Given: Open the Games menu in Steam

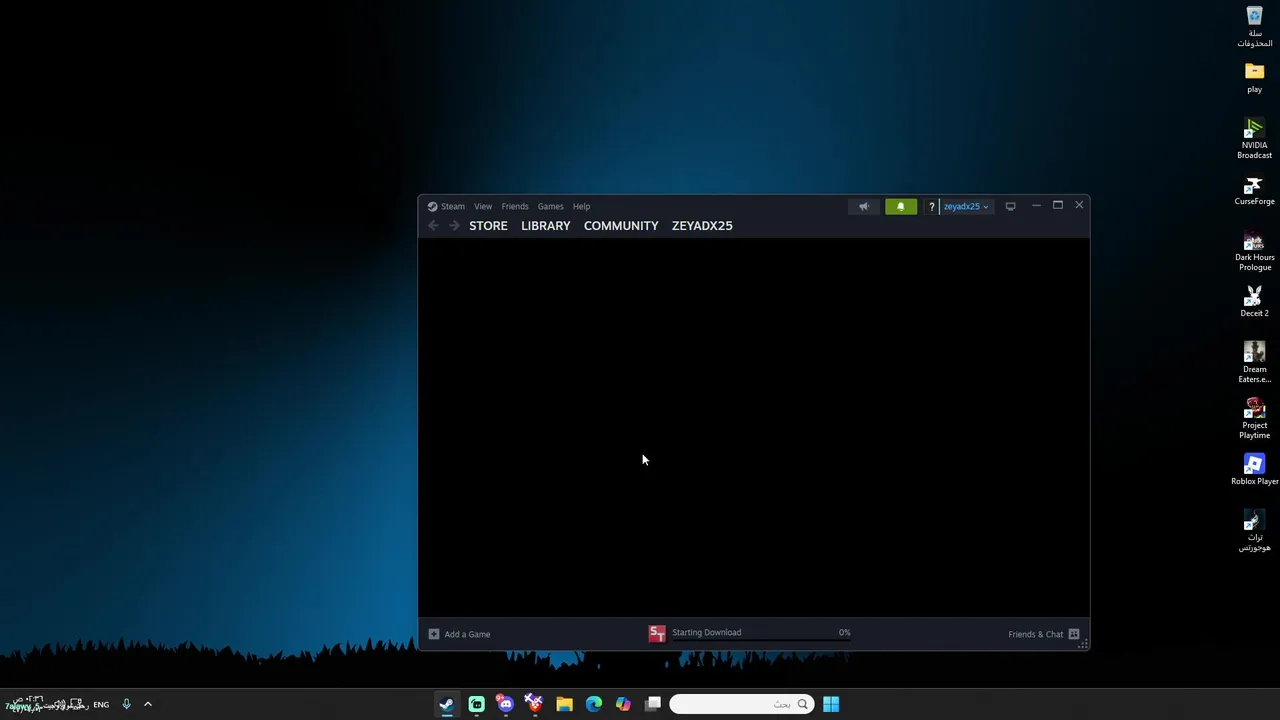Looking at the screenshot, I should (x=551, y=206).
